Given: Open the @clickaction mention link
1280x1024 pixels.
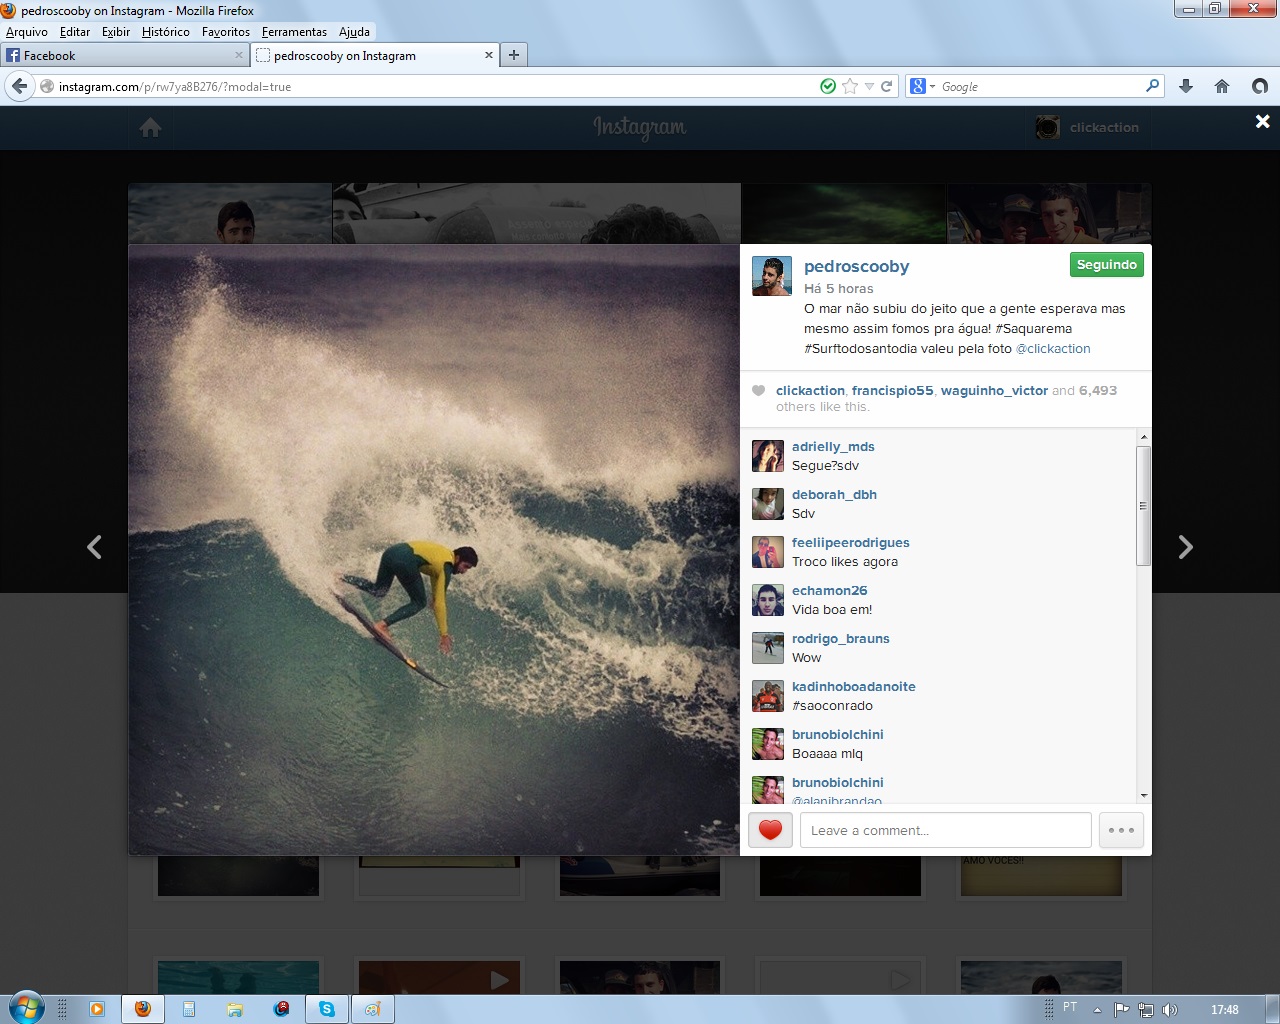Looking at the screenshot, I should pos(1053,349).
